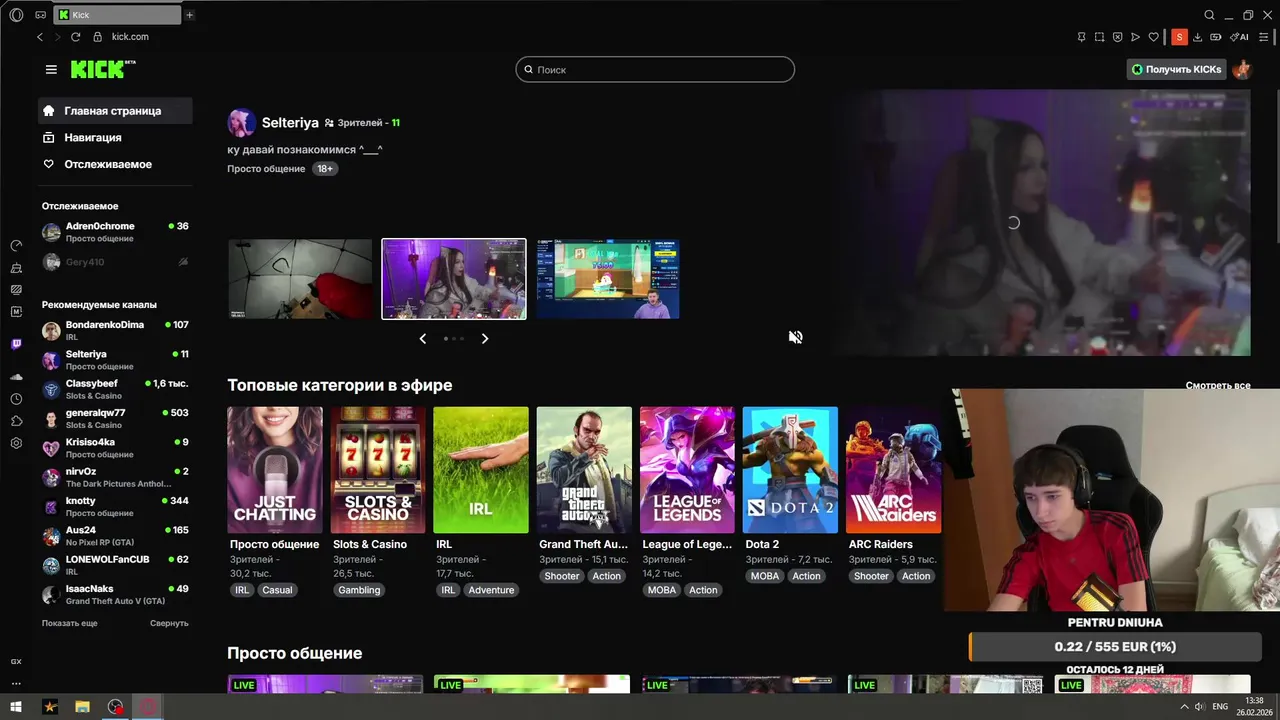
Task: Open browser downloads icon
Action: coord(1198,37)
